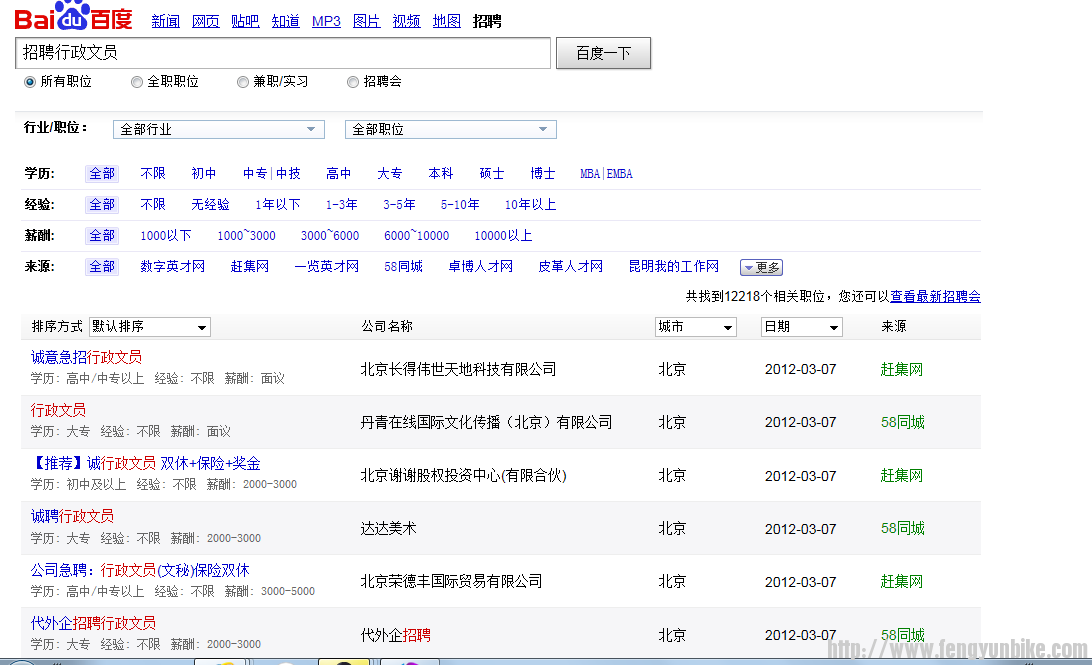Screen dimensions: 1092x665
Task: Filter salary by 1000以下
Action: [x=165, y=234]
